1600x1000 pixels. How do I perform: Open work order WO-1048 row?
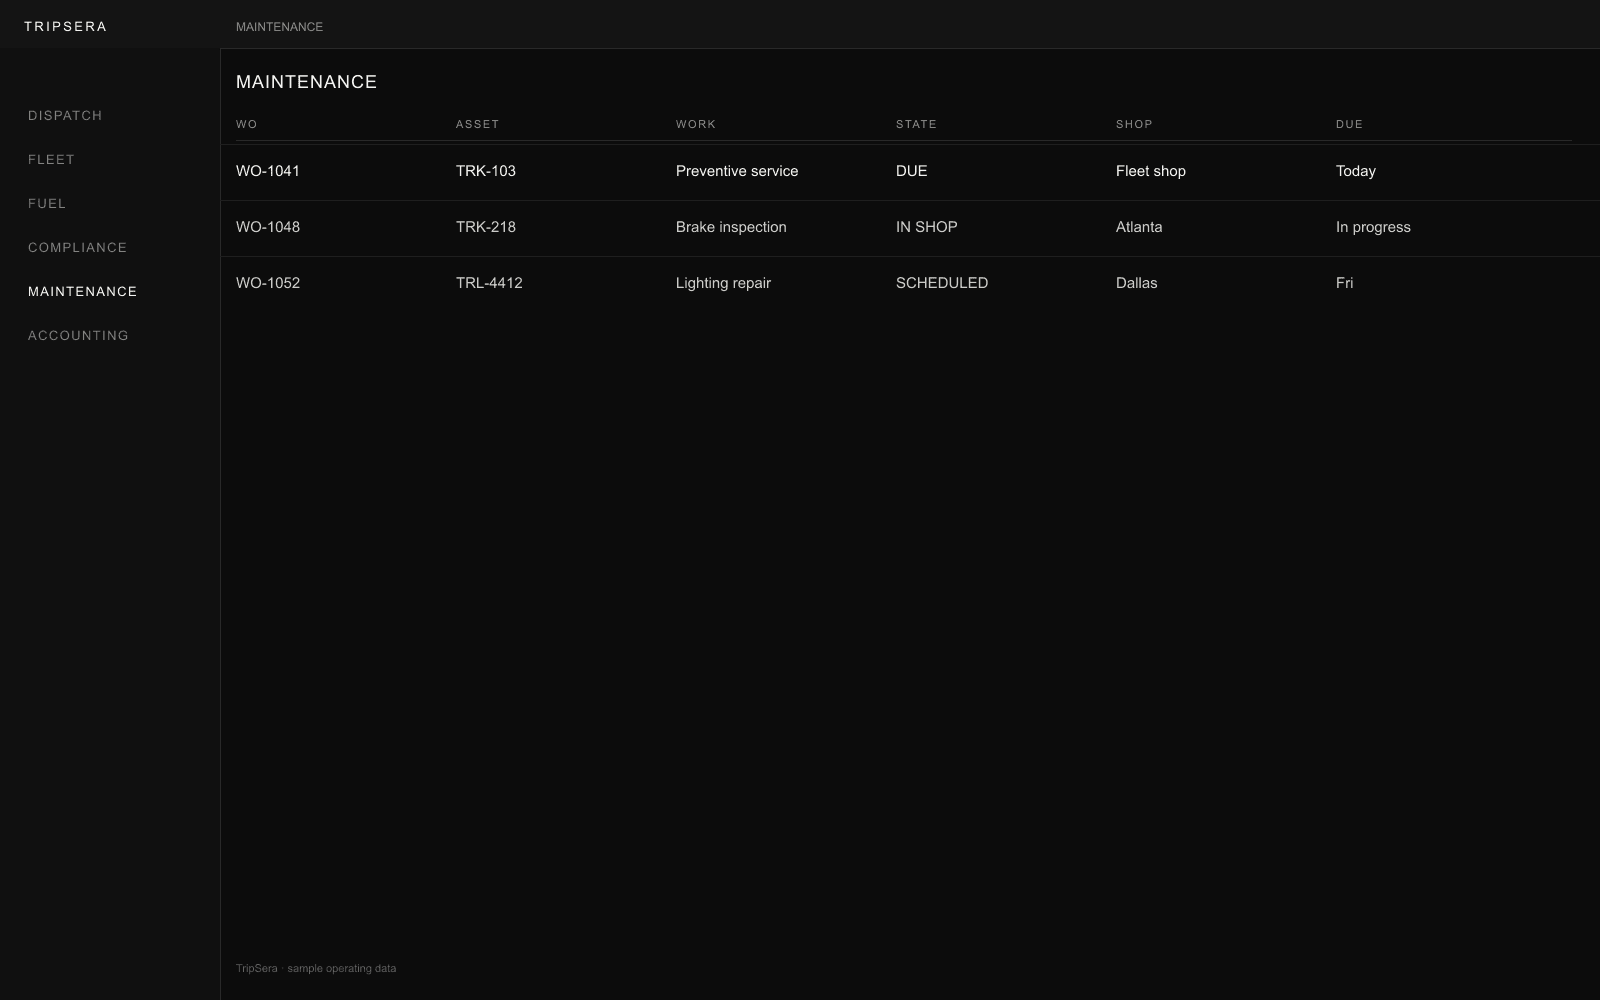(x=910, y=228)
